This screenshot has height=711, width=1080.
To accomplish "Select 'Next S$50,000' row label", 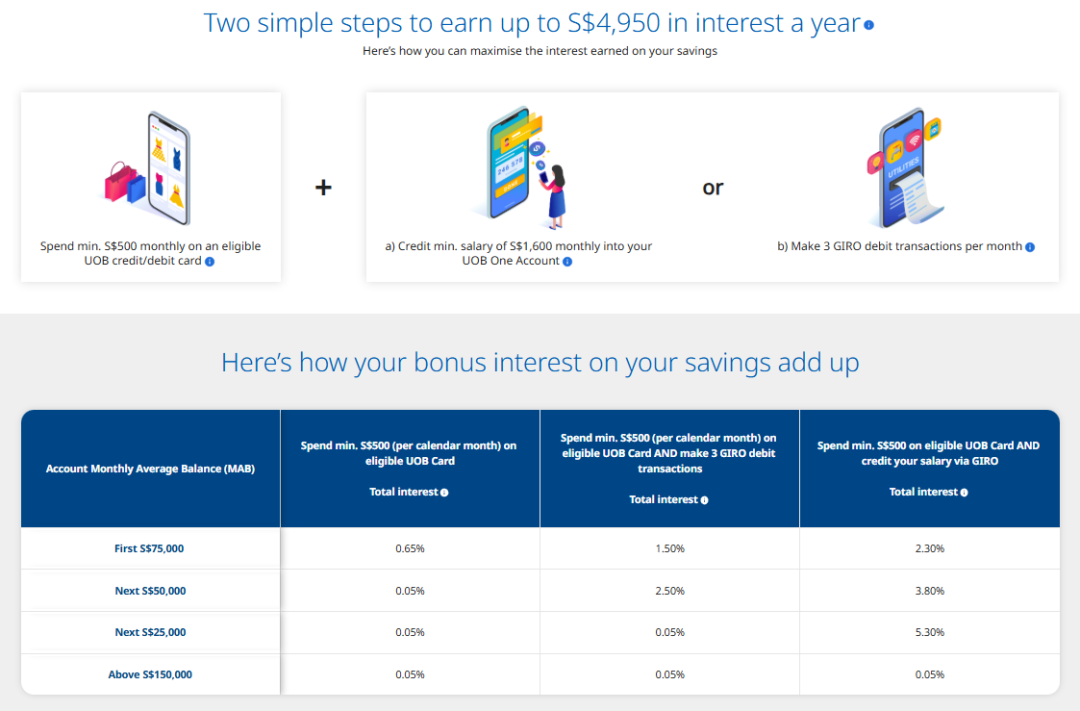I will pos(150,591).
